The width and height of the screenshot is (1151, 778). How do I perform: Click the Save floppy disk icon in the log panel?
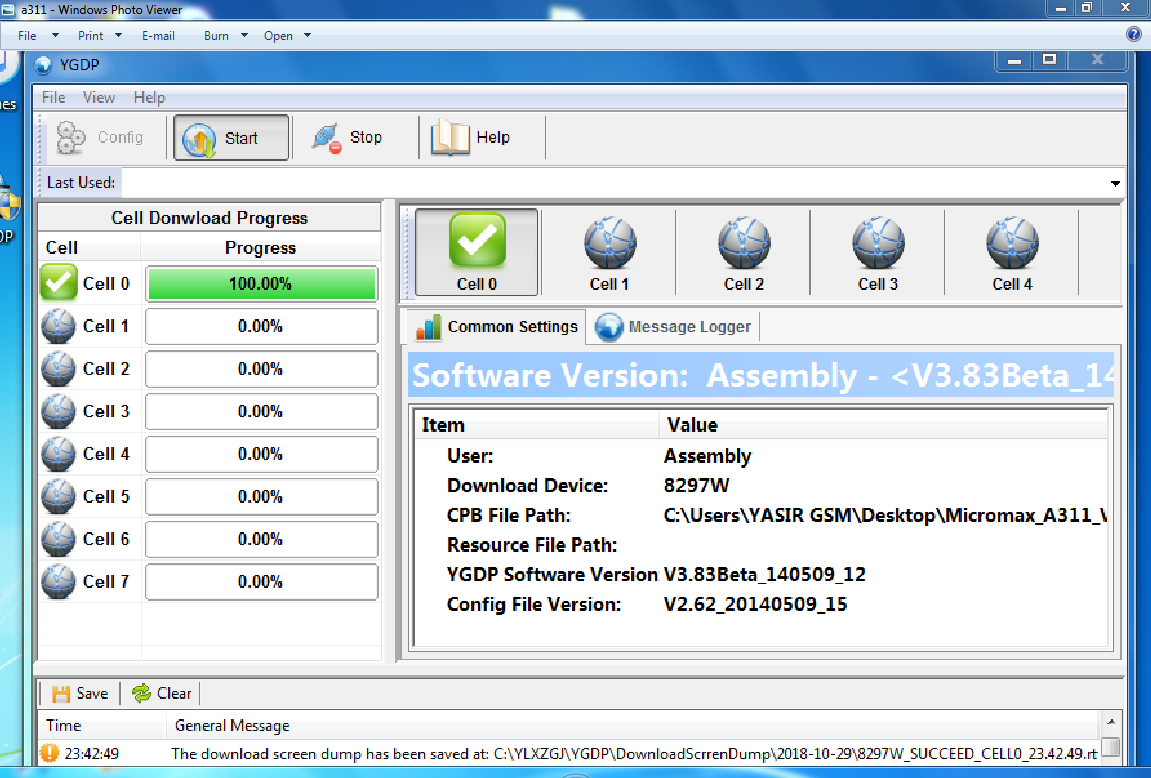(x=61, y=694)
